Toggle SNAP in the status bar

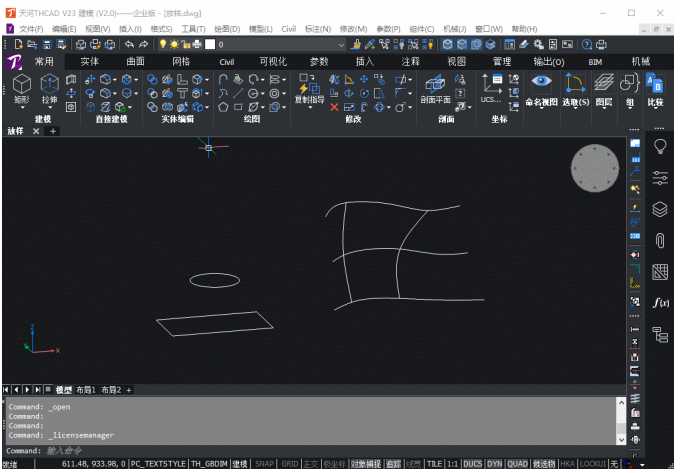click(x=264, y=464)
